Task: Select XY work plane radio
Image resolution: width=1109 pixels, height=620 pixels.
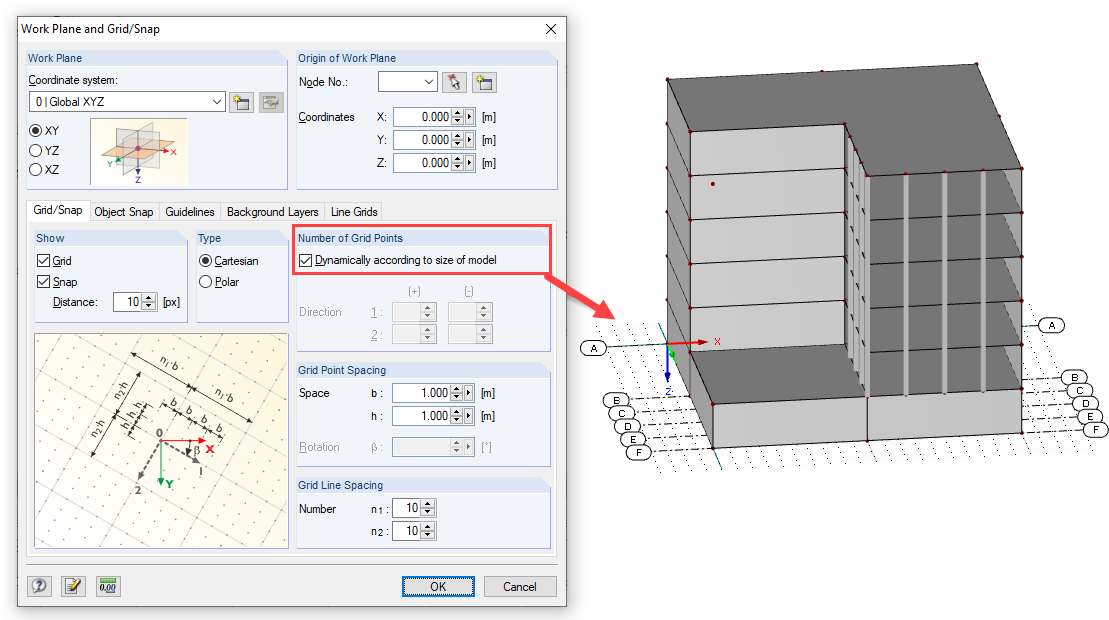Action: [x=35, y=131]
